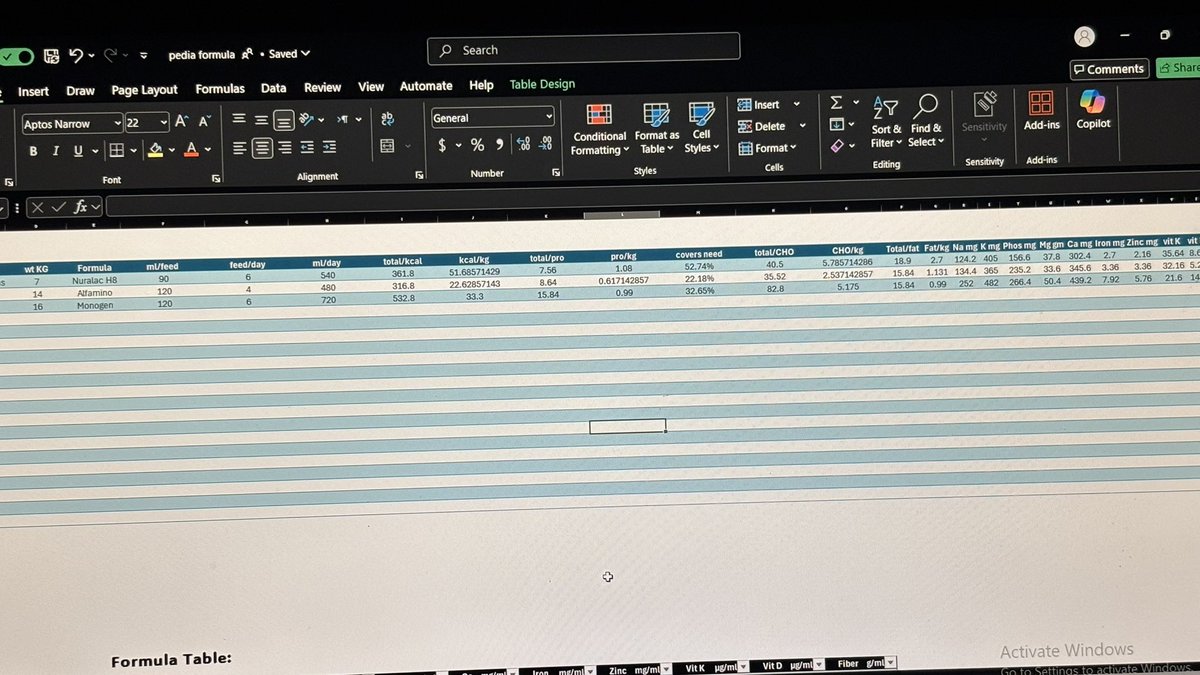Image resolution: width=1200 pixels, height=675 pixels.
Task: Open the Saved status dropdown
Action: pyautogui.click(x=289, y=54)
